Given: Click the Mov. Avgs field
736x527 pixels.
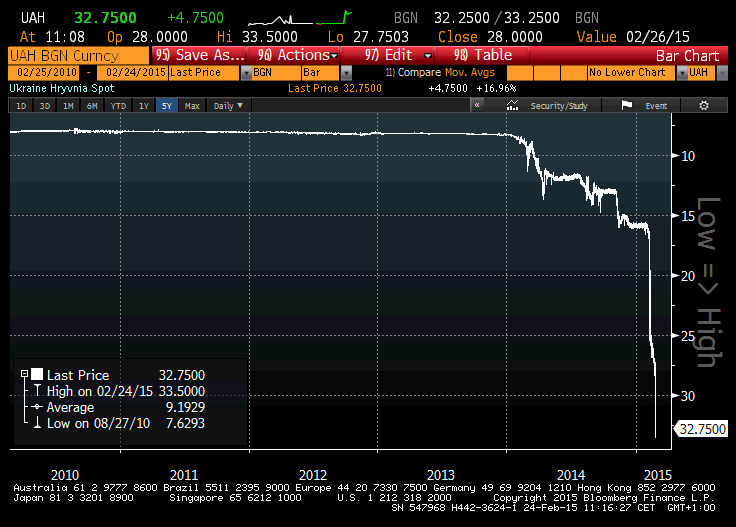Looking at the screenshot, I should point(470,73).
